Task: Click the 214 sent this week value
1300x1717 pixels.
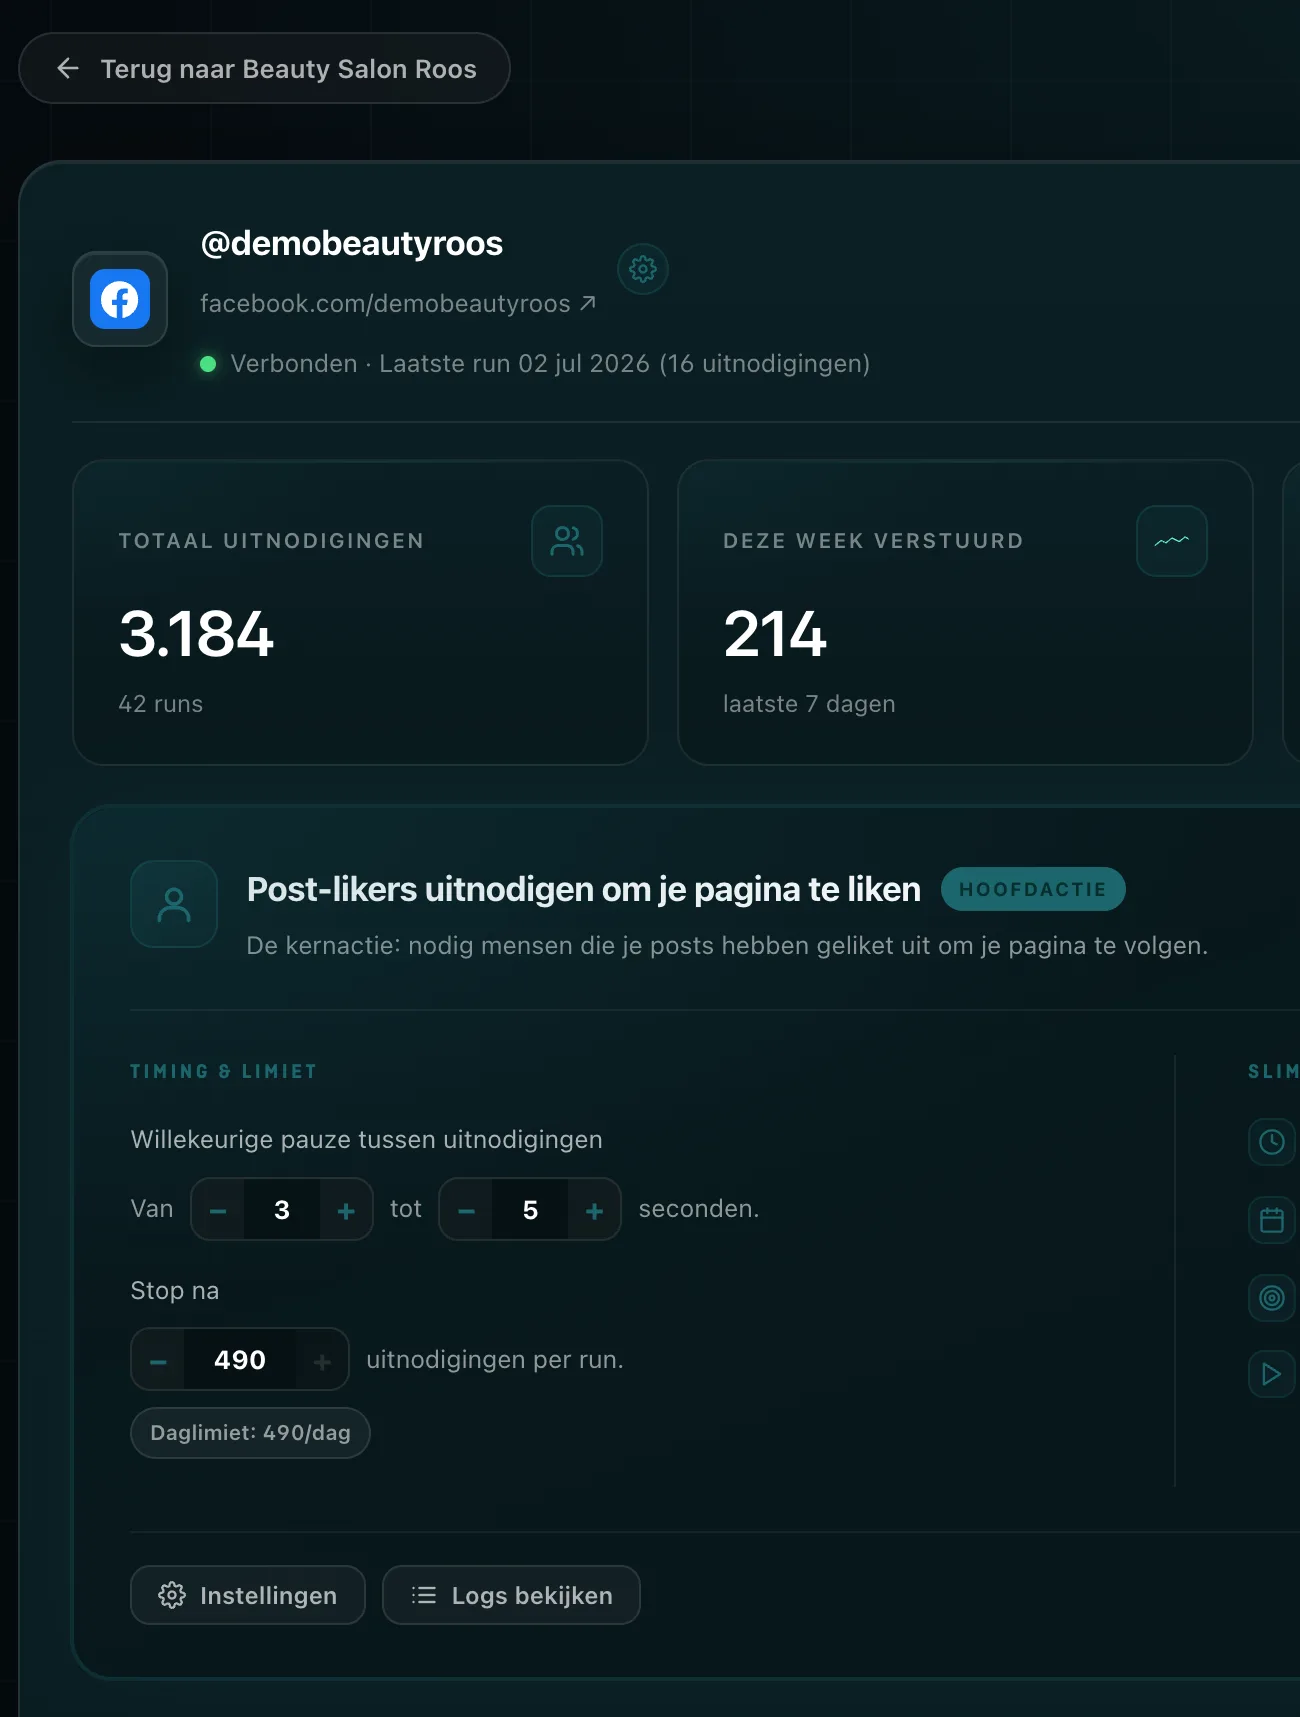Action: tap(775, 634)
